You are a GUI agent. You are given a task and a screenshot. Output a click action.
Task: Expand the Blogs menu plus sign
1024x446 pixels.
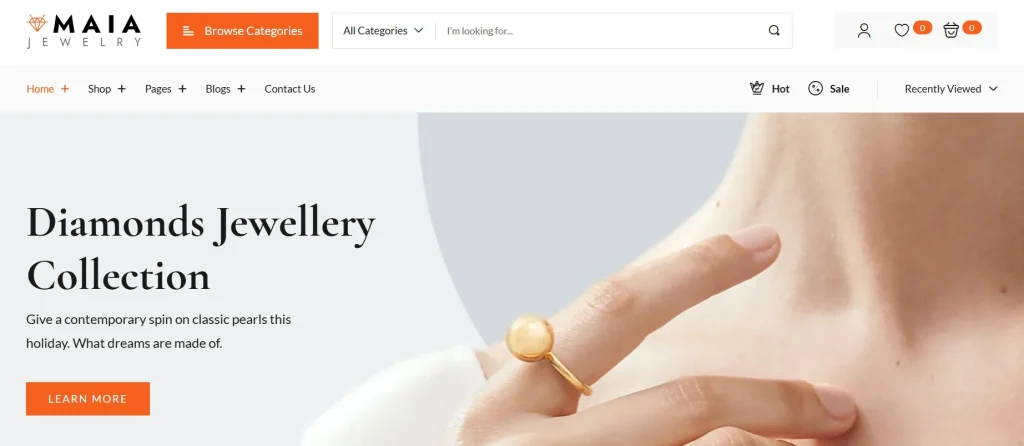pyautogui.click(x=241, y=89)
